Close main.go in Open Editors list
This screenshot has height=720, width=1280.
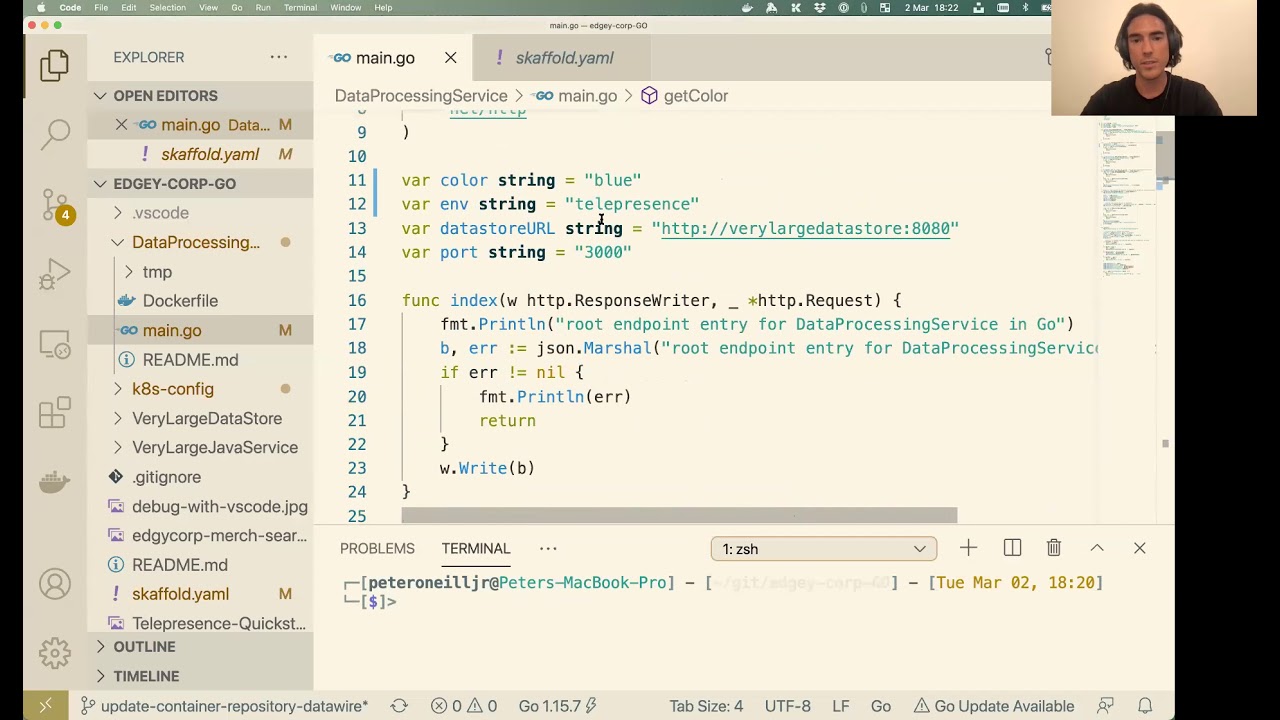pyautogui.click(x=121, y=125)
